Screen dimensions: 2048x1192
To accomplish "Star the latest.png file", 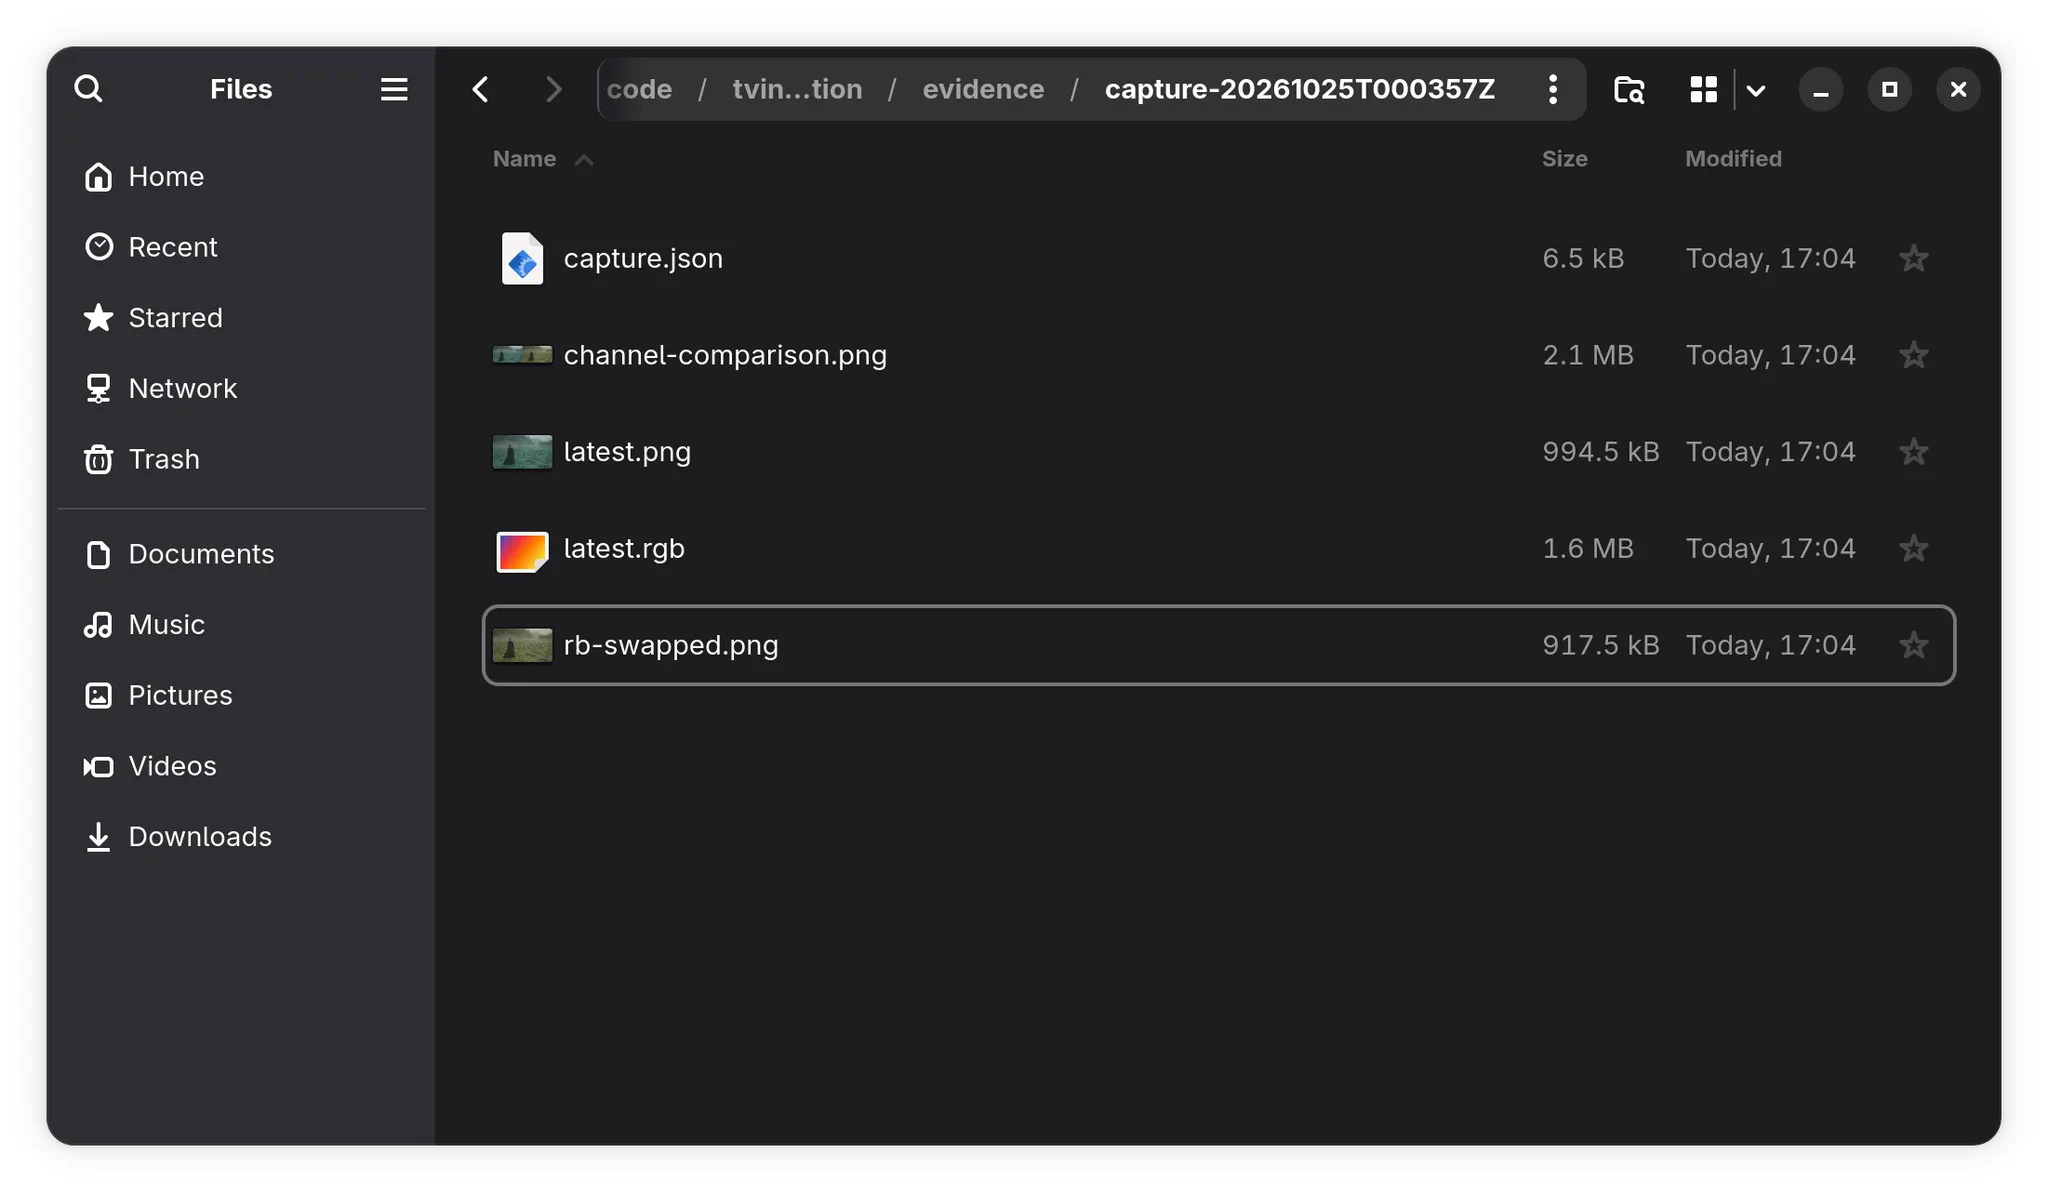I will tap(1914, 452).
